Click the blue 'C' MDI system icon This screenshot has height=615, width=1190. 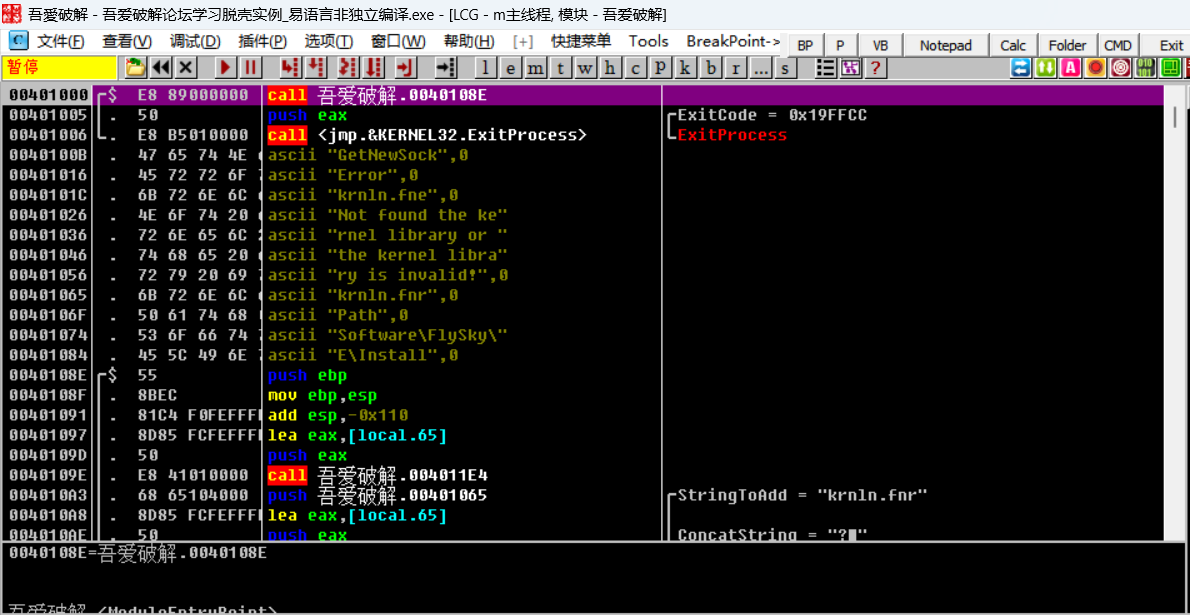18,41
